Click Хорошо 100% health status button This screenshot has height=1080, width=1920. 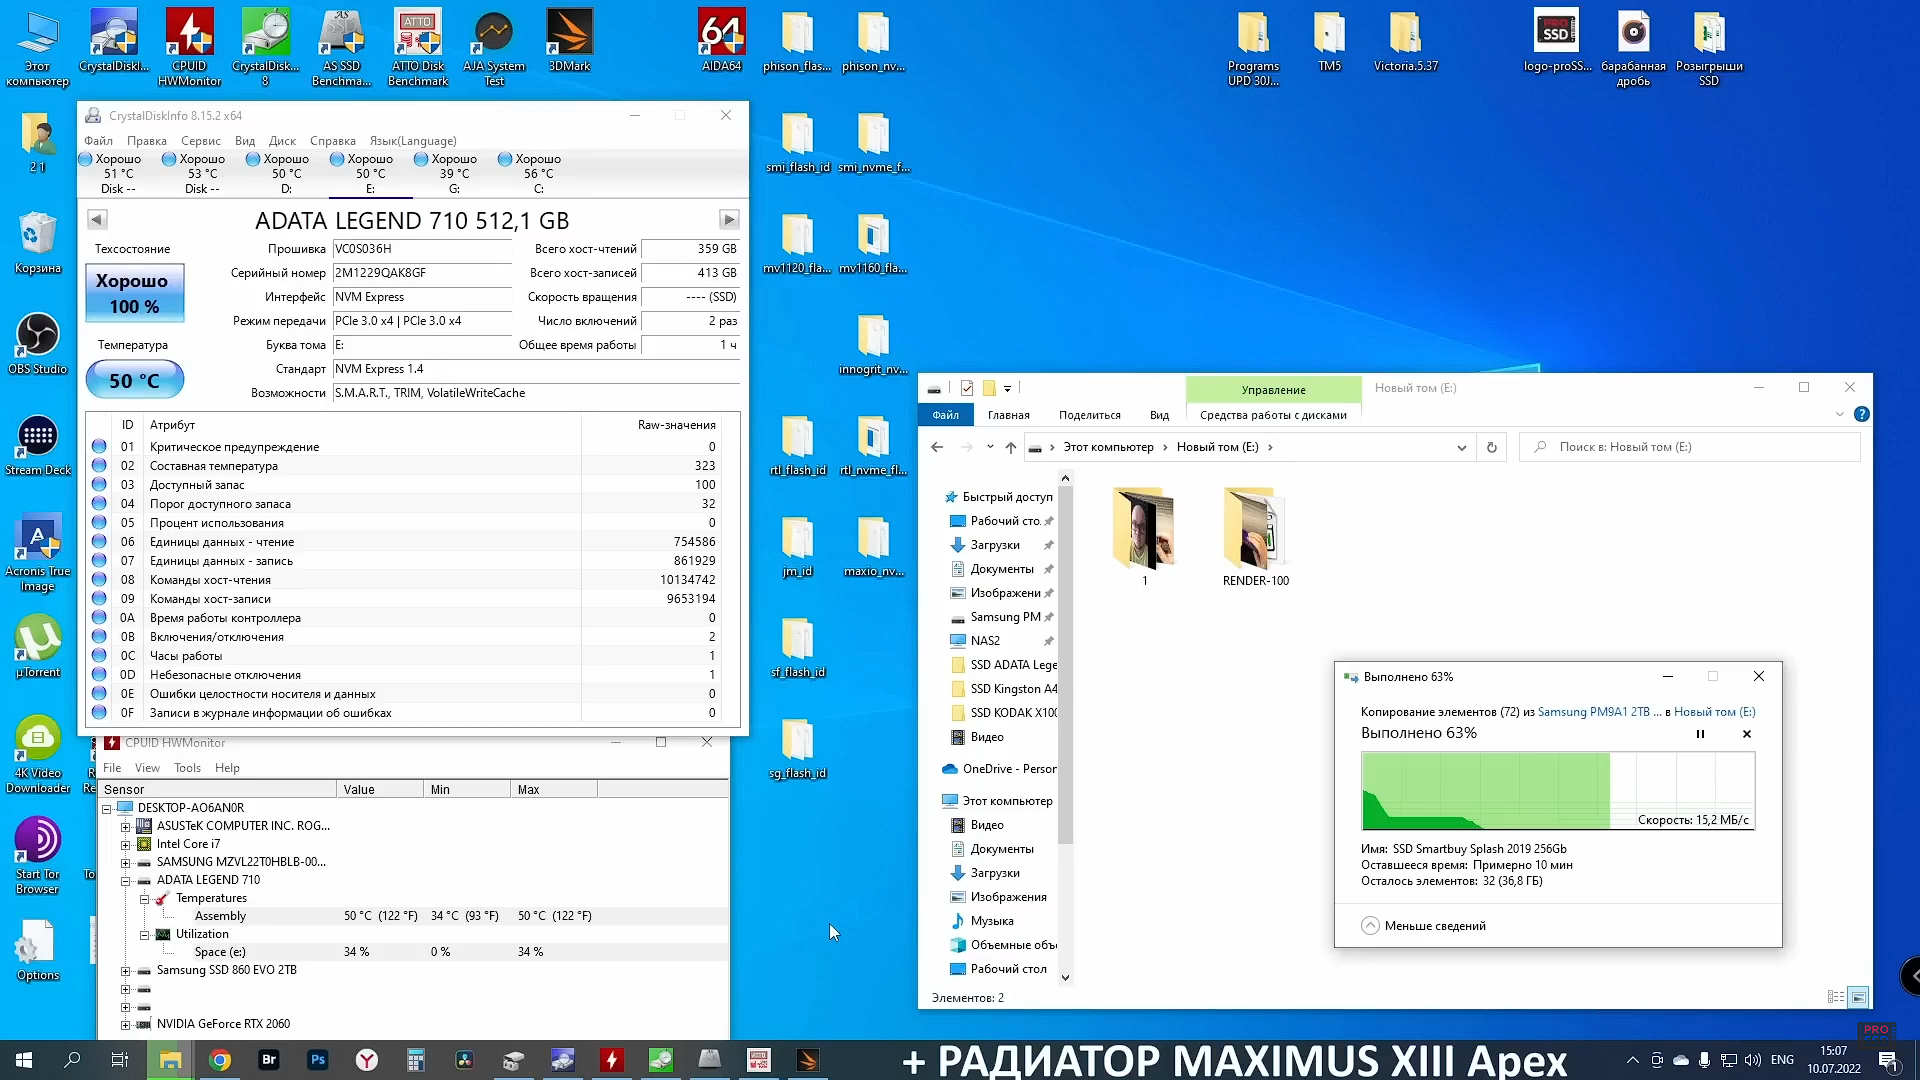coord(135,293)
